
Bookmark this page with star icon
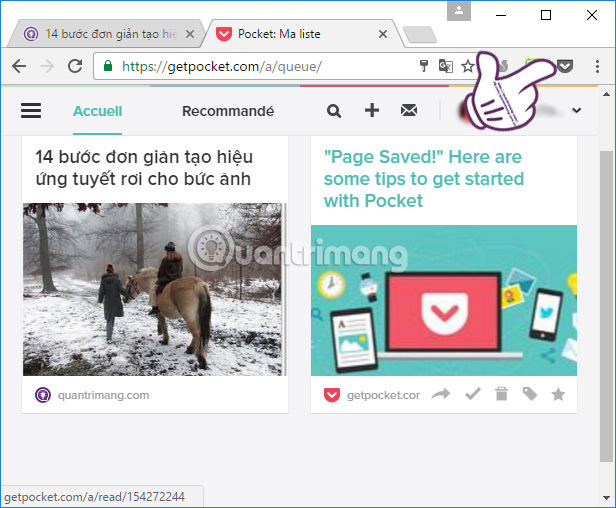pyautogui.click(x=468, y=66)
